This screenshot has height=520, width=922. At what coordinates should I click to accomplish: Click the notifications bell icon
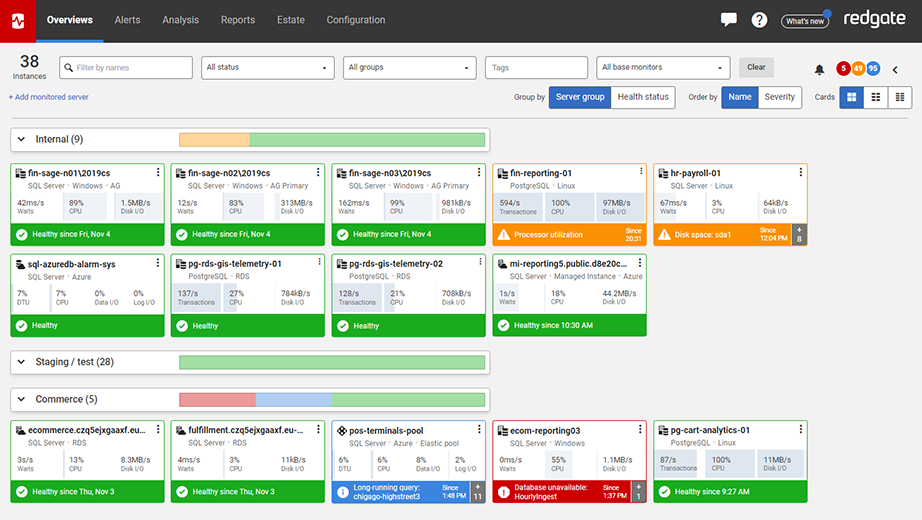(x=819, y=69)
